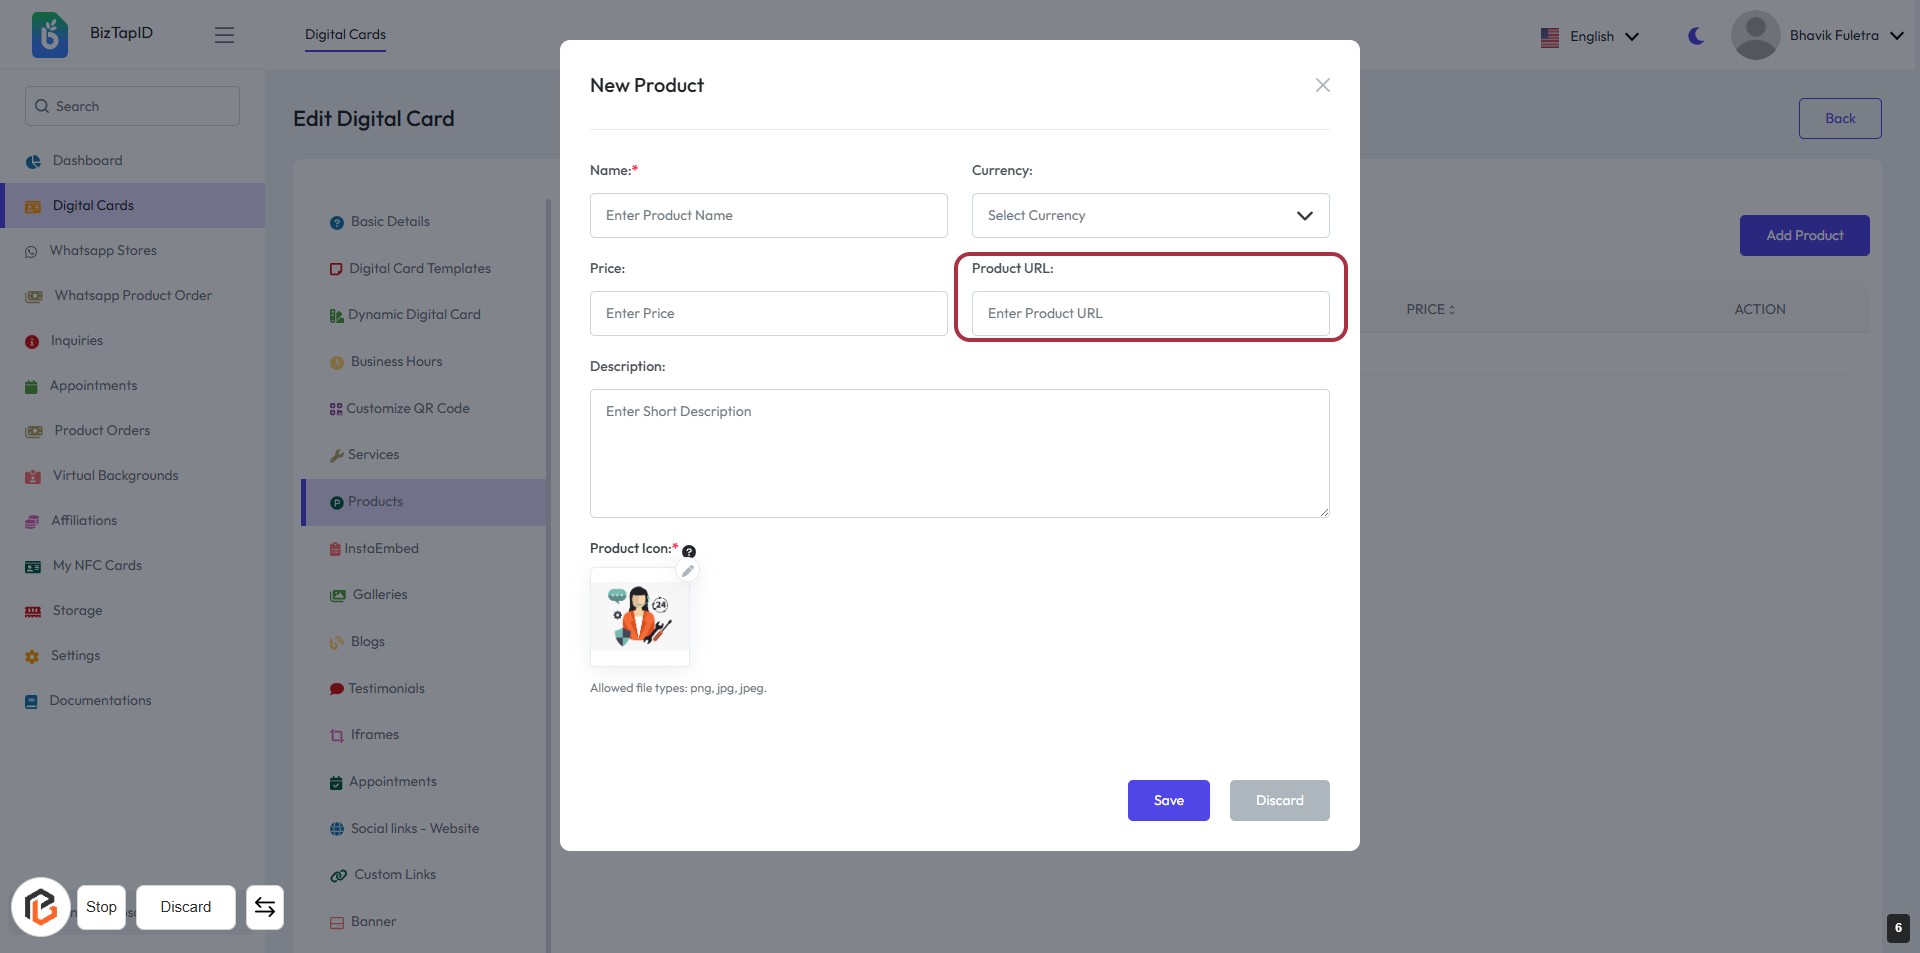Switch to dark mode moon icon
The height and width of the screenshot is (953, 1920).
pyautogui.click(x=1696, y=36)
